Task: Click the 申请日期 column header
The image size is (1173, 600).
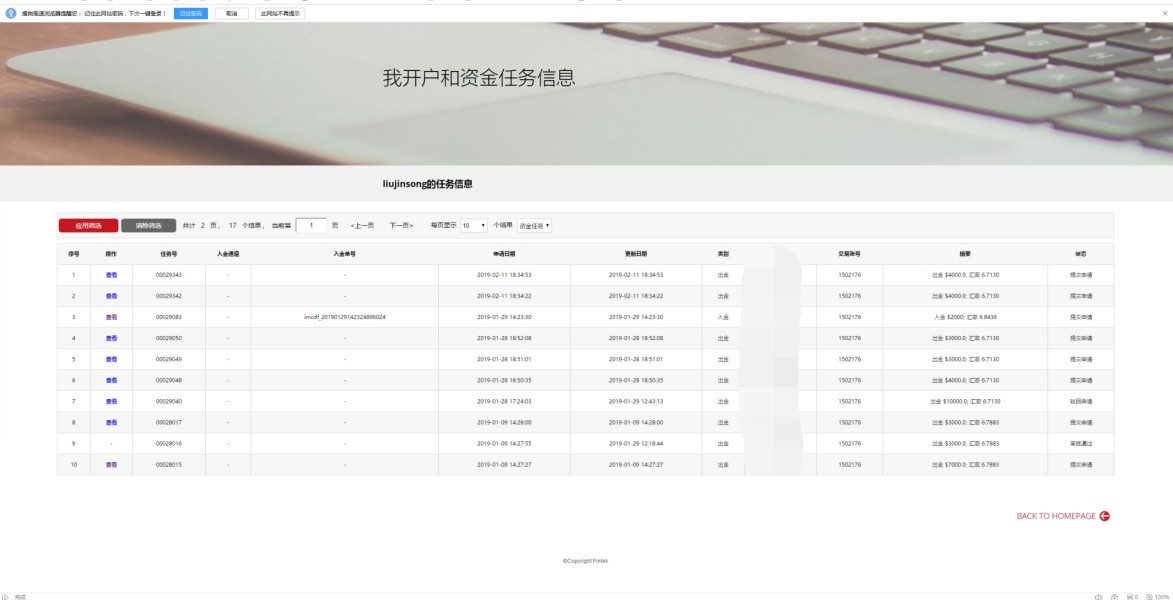Action: coord(504,254)
